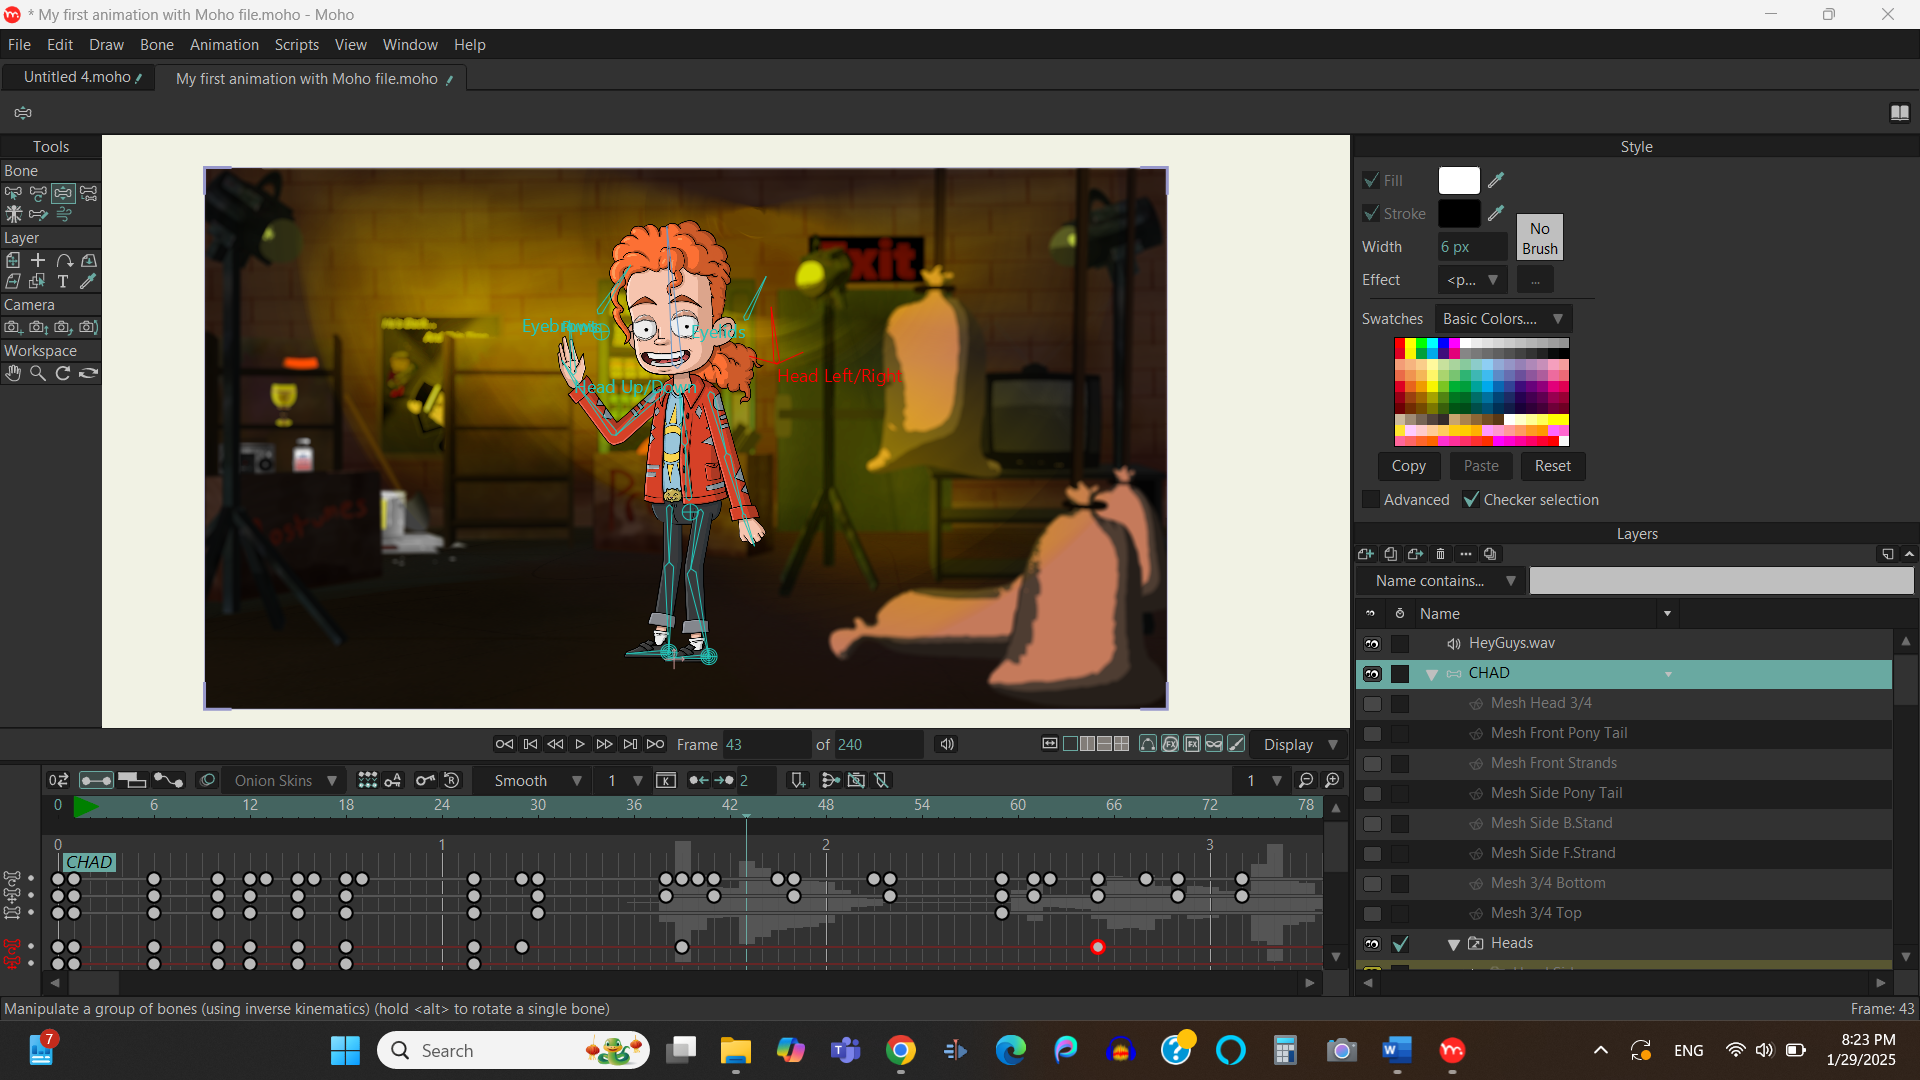This screenshot has width=1920, height=1080.
Task: Uncheck the Stroke checkbox
Action: point(1371,213)
